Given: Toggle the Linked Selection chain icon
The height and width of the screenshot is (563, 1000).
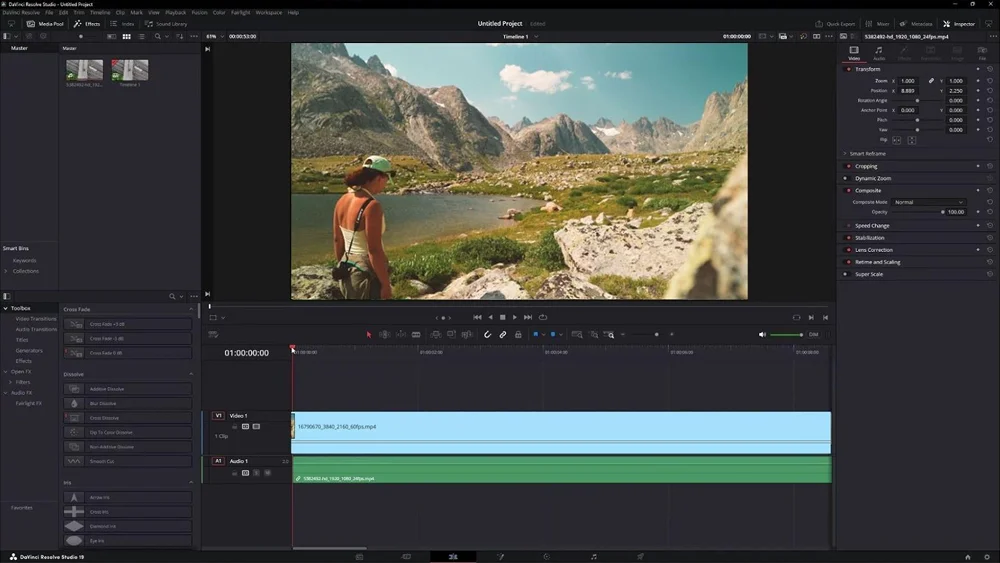Looking at the screenshot, I should [x=503, y=335].
